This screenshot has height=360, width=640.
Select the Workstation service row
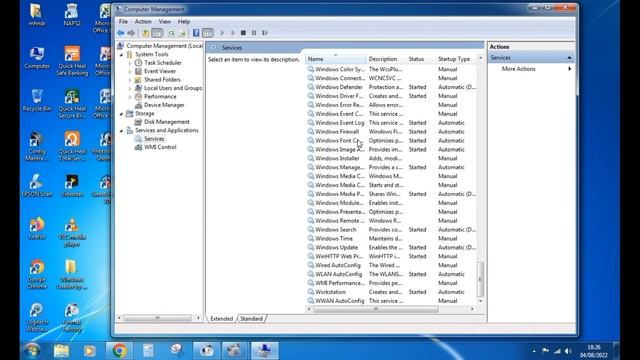[x=391, y=292]
